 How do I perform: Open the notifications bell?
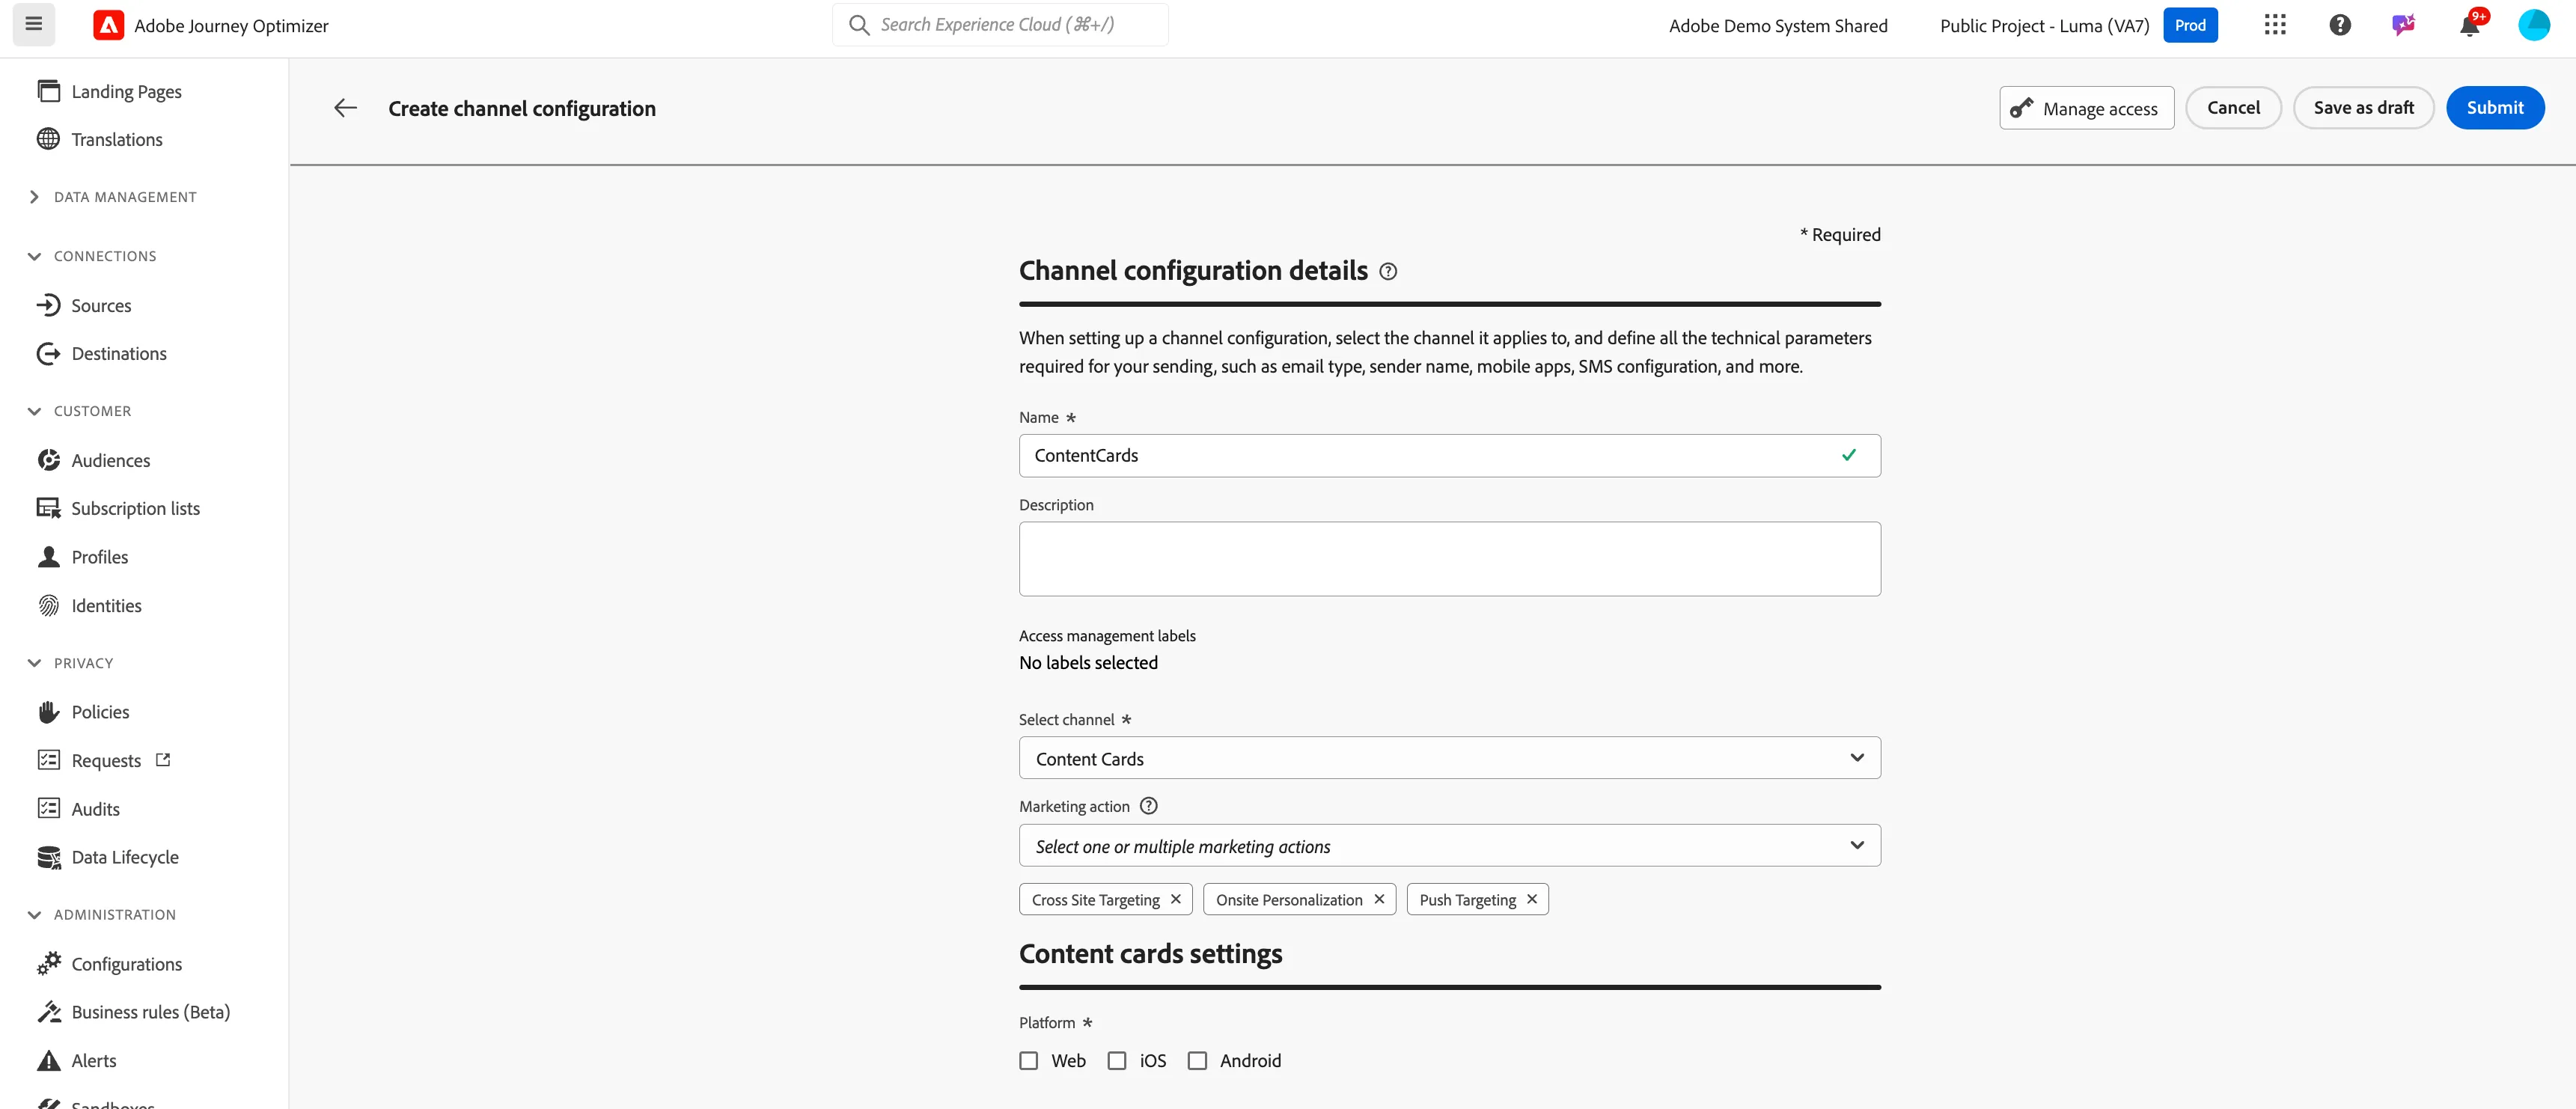[2469, 25]
